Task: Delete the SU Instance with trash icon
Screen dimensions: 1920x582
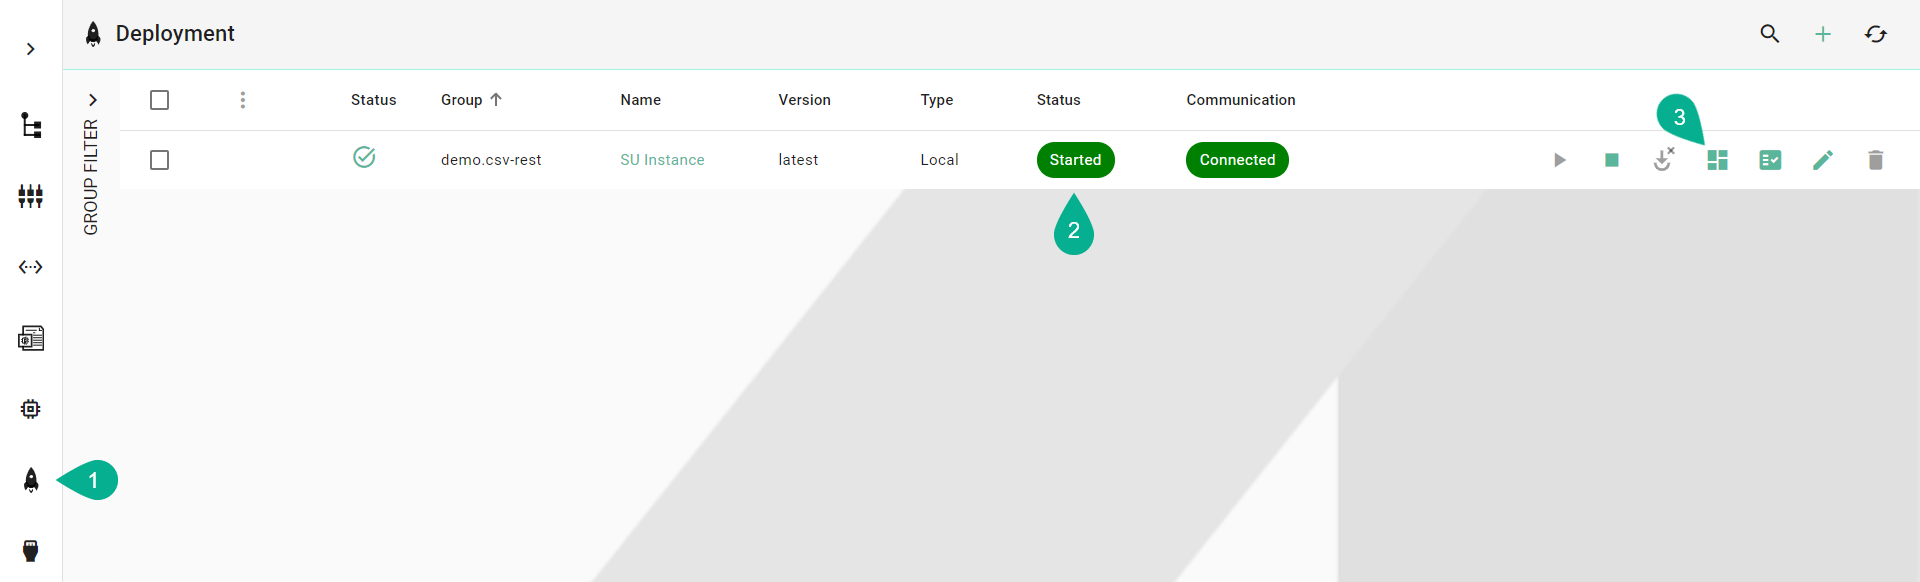Action: 1875,160
